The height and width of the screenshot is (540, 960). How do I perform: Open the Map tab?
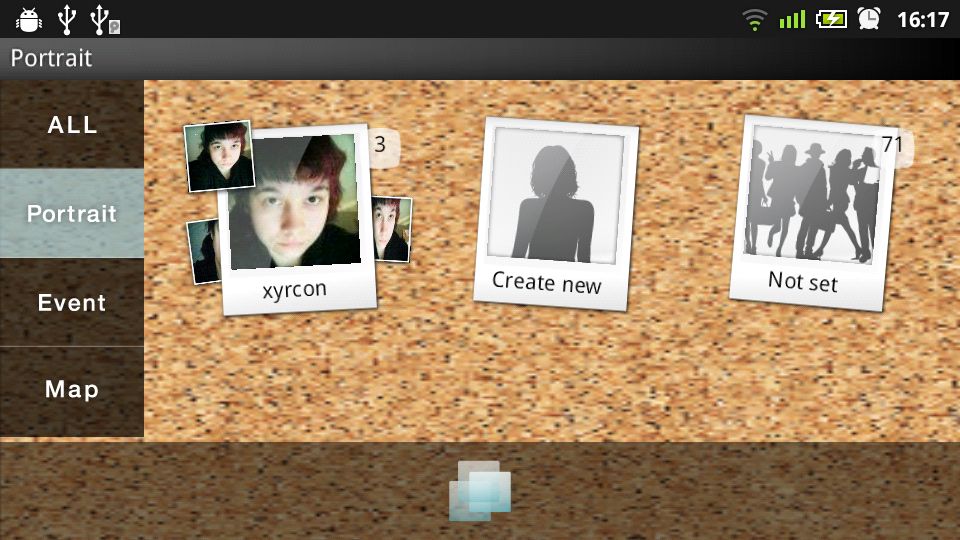(72, 391)
